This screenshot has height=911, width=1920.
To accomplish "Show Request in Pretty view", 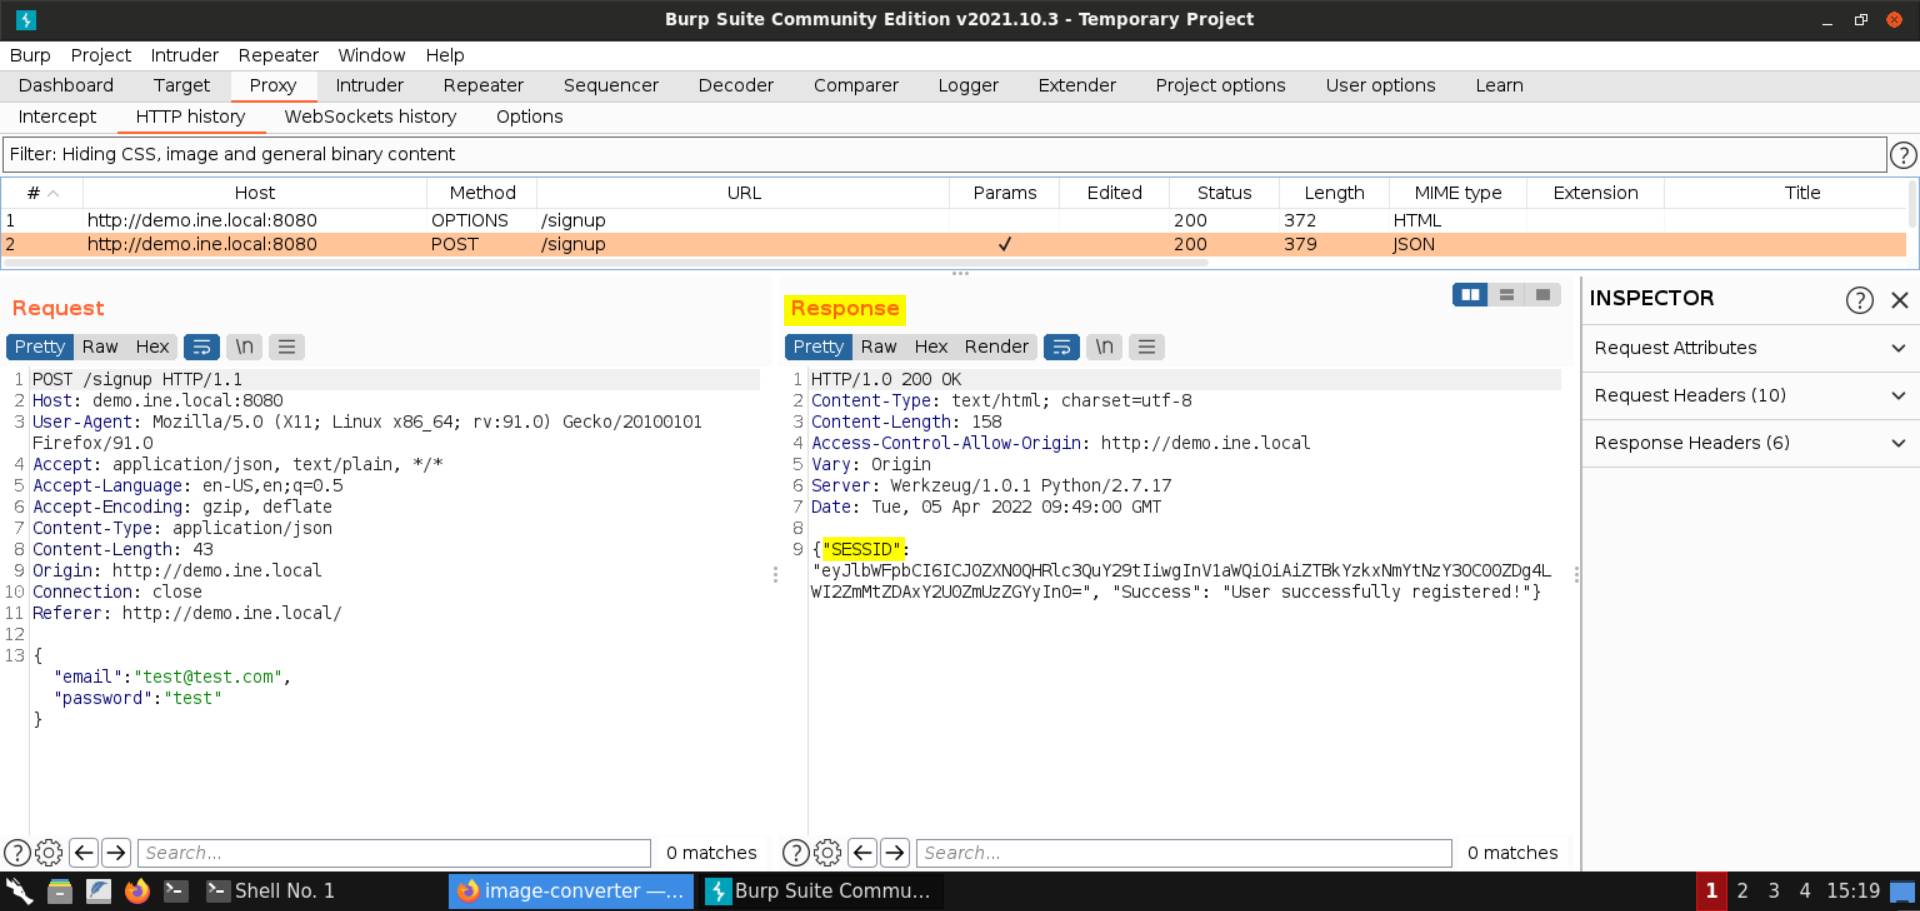I will [x=40, y=347].
